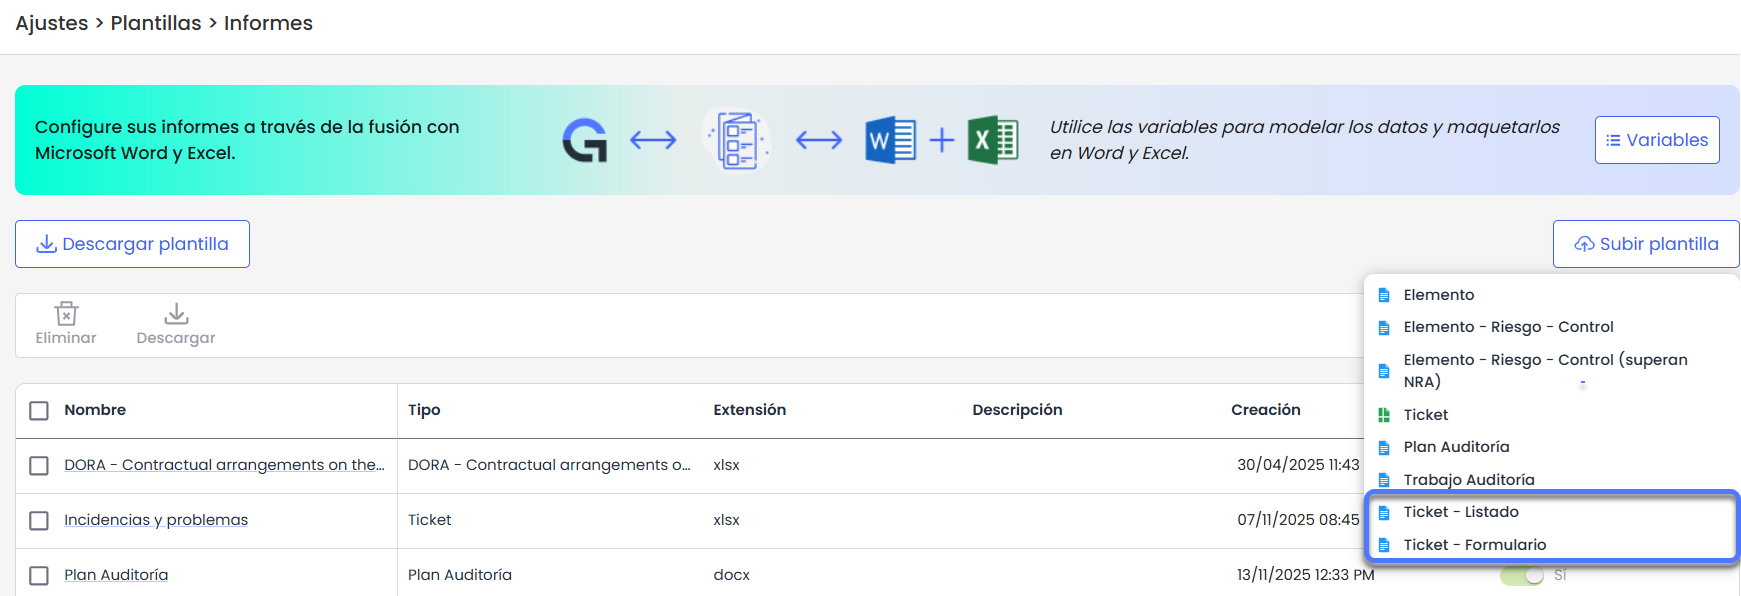Screen dimensions: 1741x596
Task: Click the Excel icon in banner
Action: [992, 140]
